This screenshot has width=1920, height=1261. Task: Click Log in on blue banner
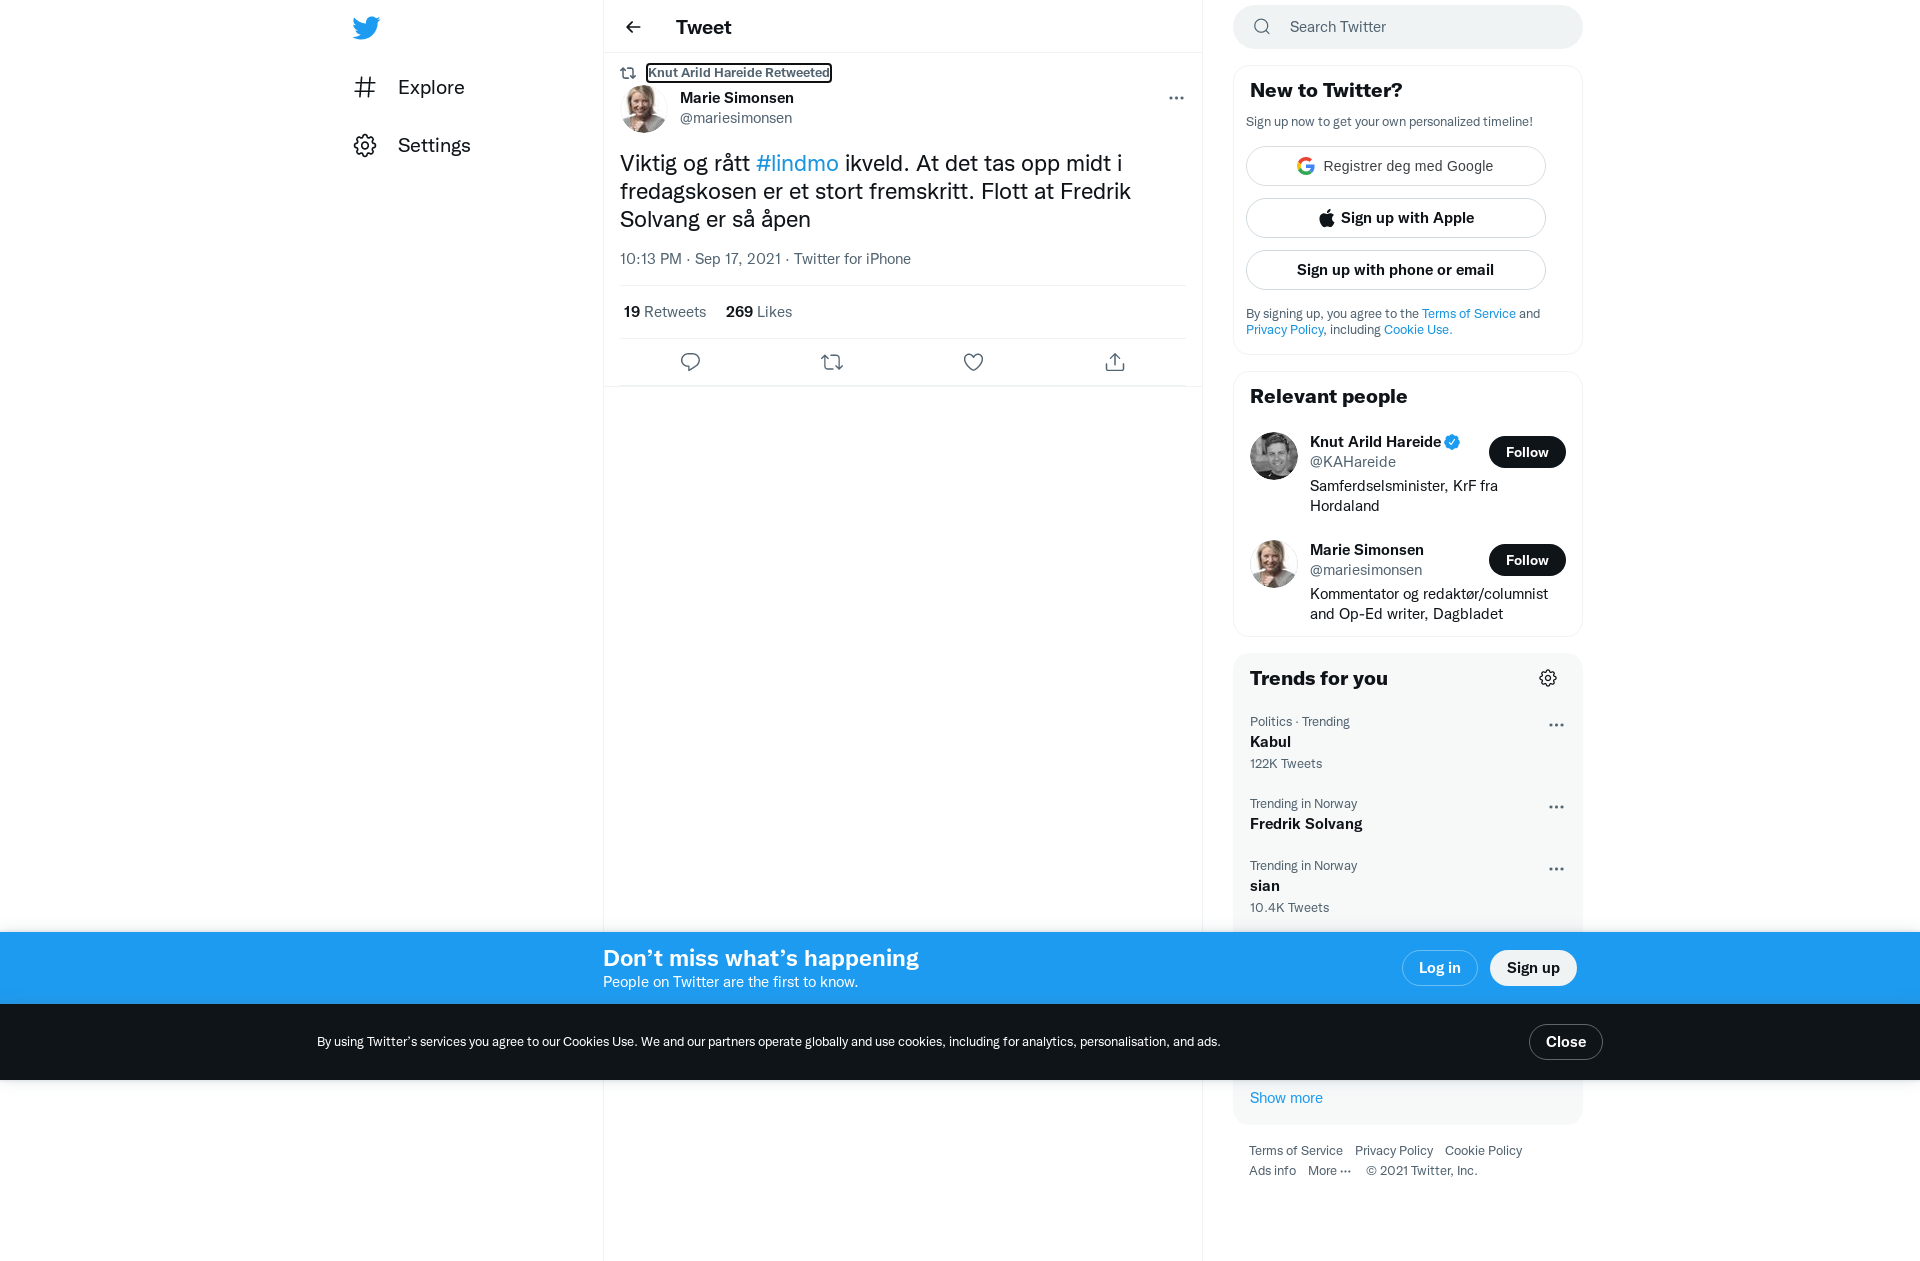pyautogui.click(x=1440, y=968)
